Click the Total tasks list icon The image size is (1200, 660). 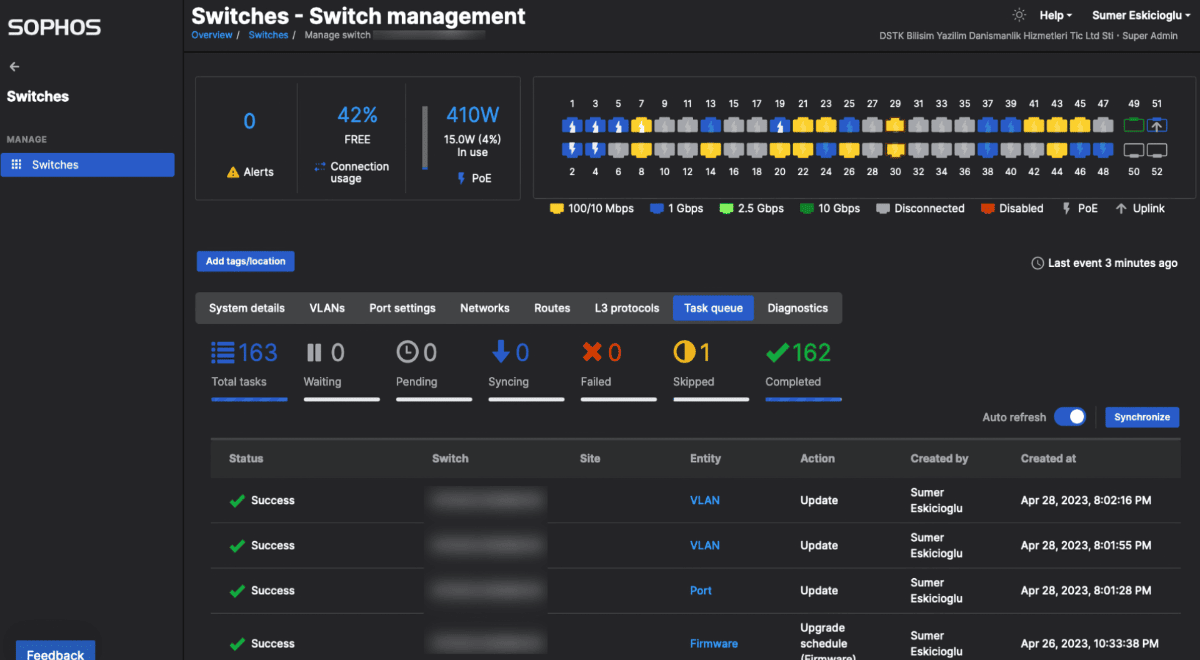coord(221,350)
